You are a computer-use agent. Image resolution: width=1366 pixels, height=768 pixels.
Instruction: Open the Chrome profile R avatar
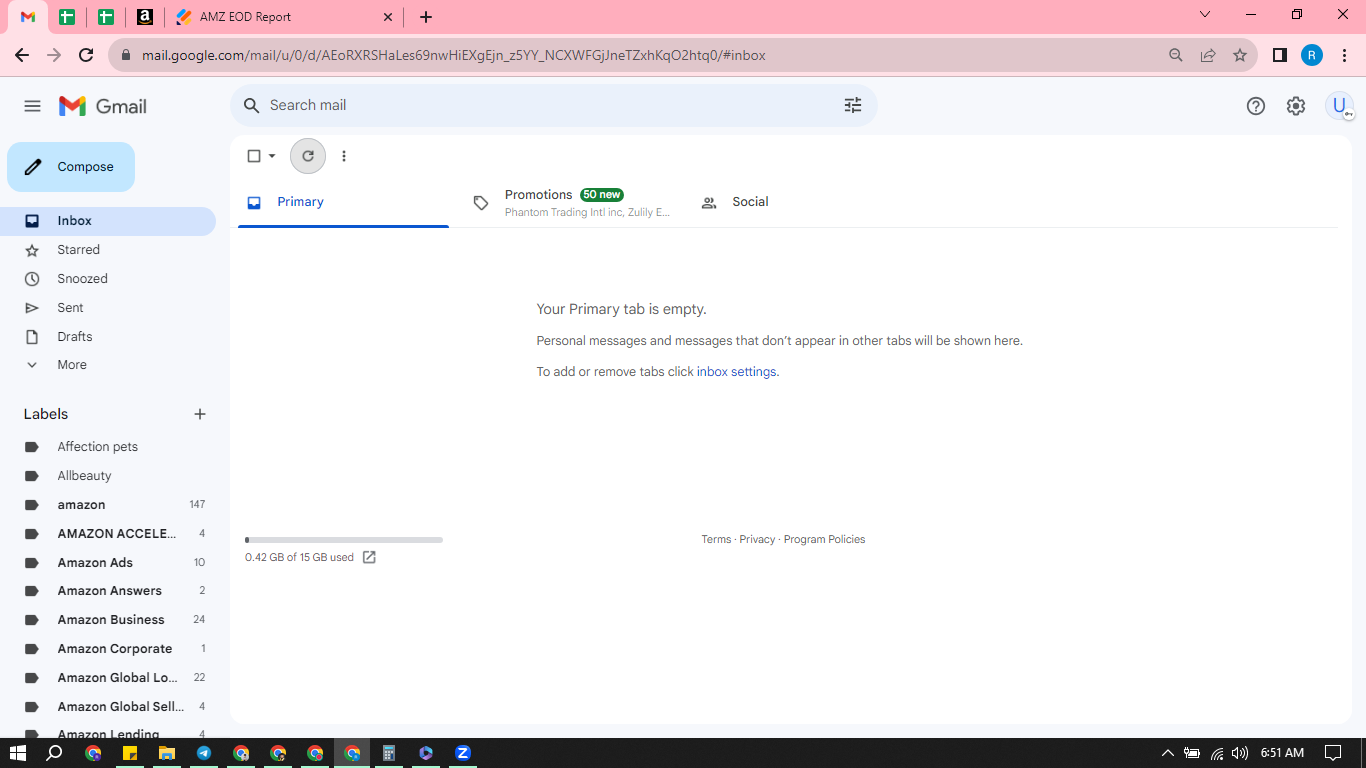(x=1312, y=55)
